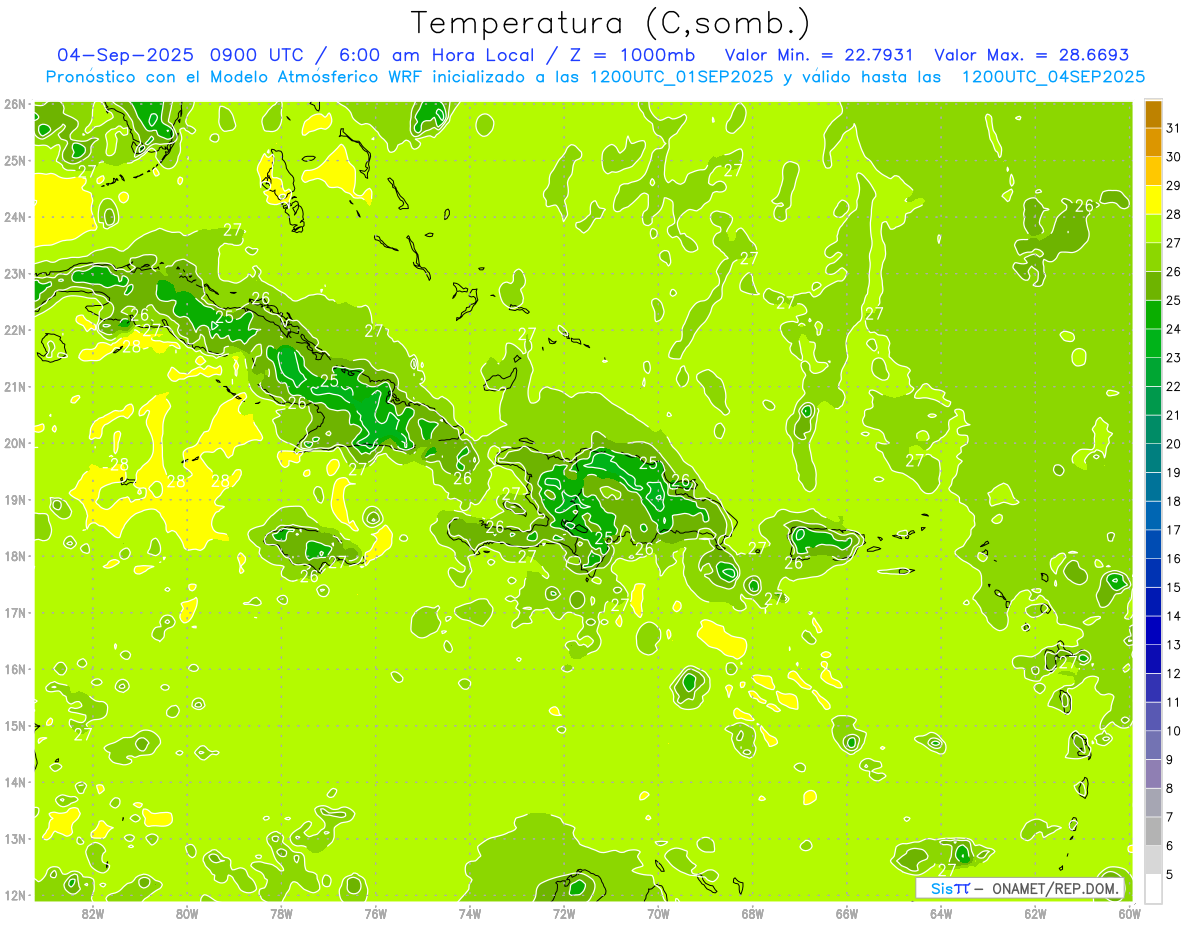1200x927 pixels.
Task: Click the 14N latitude axis label
Action: pos(15,782)
